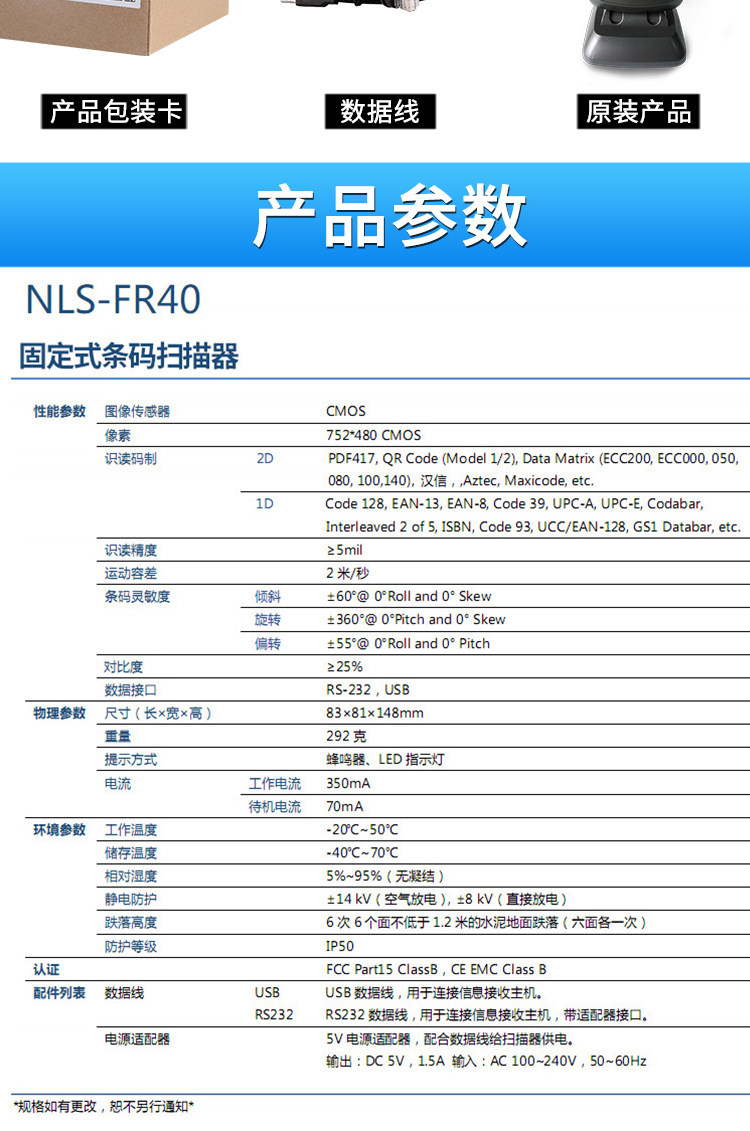Click the 固定式条码扫描器 subtitle

pos(129,356)
